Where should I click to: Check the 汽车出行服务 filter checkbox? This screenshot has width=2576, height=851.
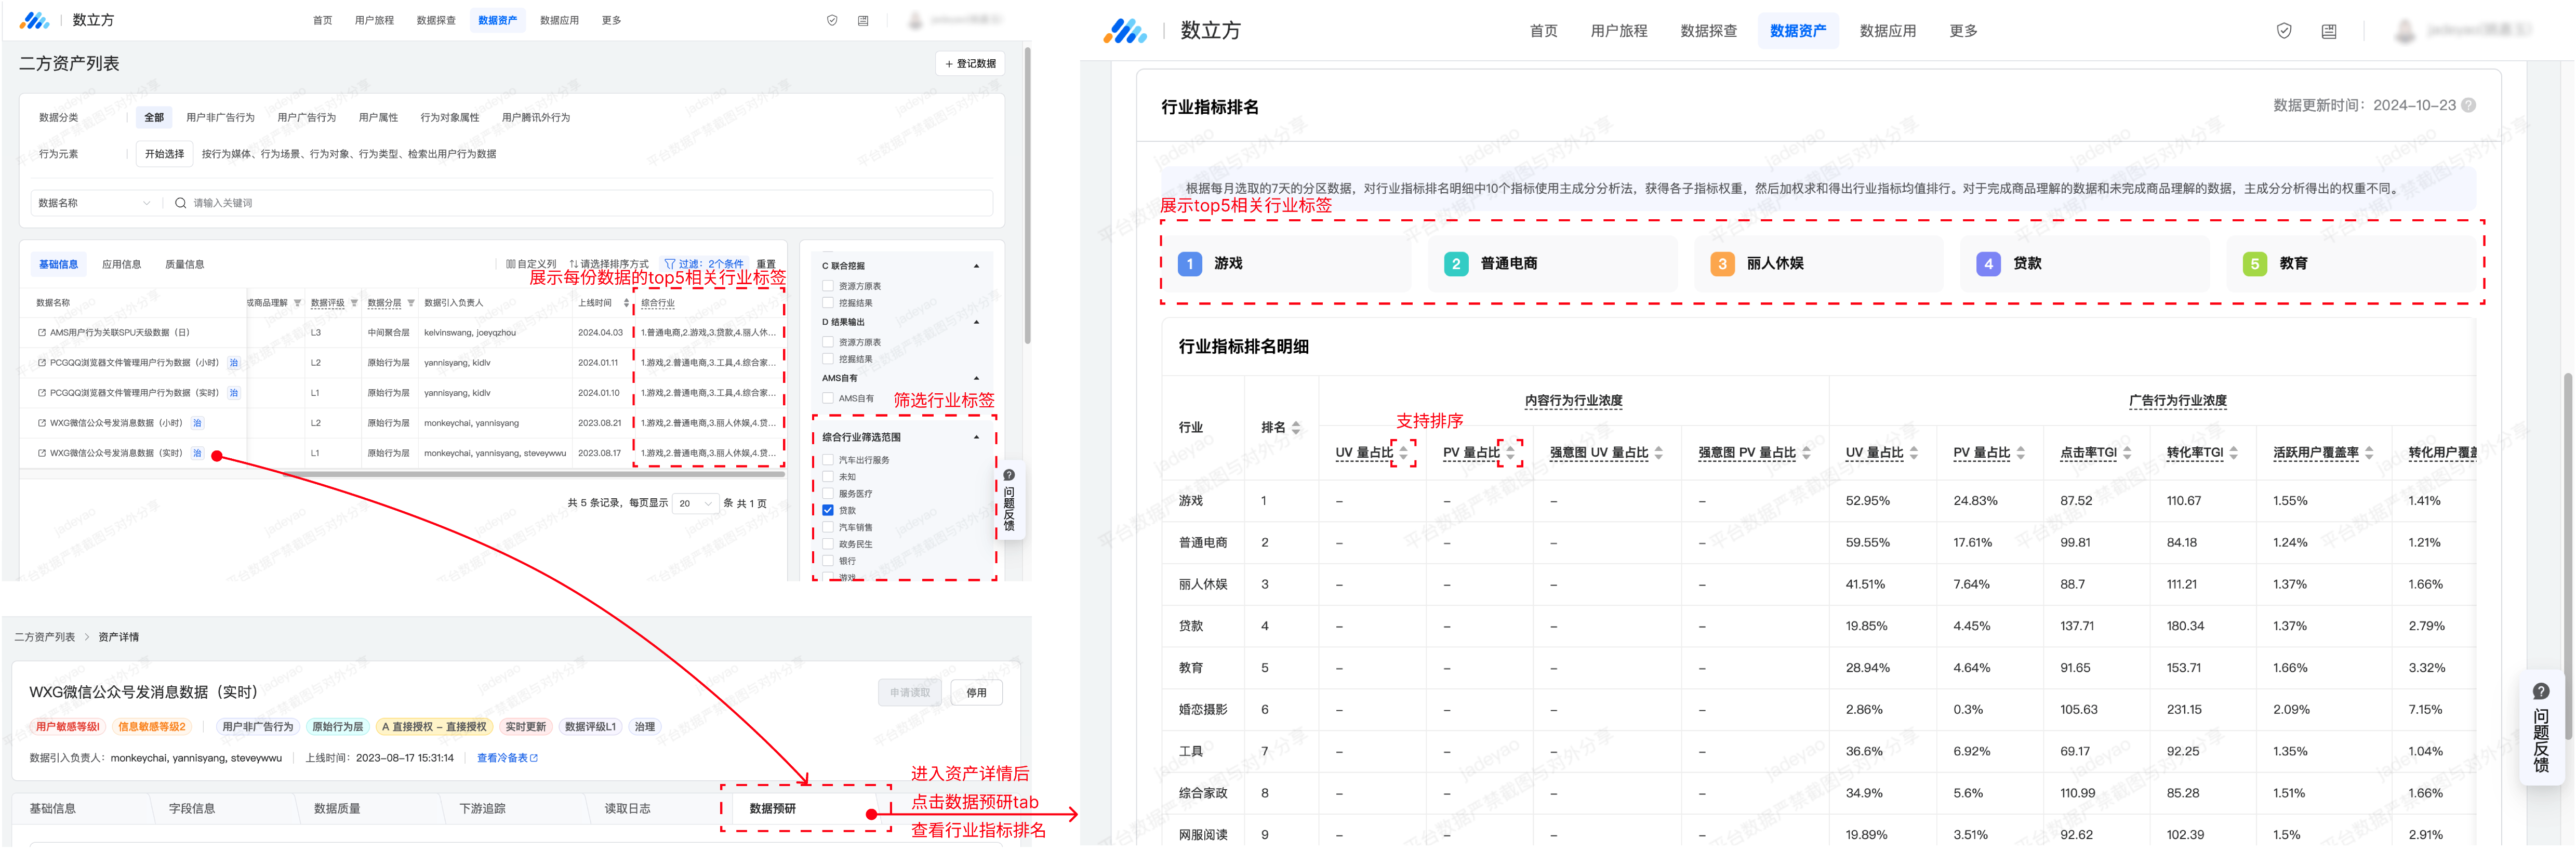pyautogui.click(x=828, y=461)
